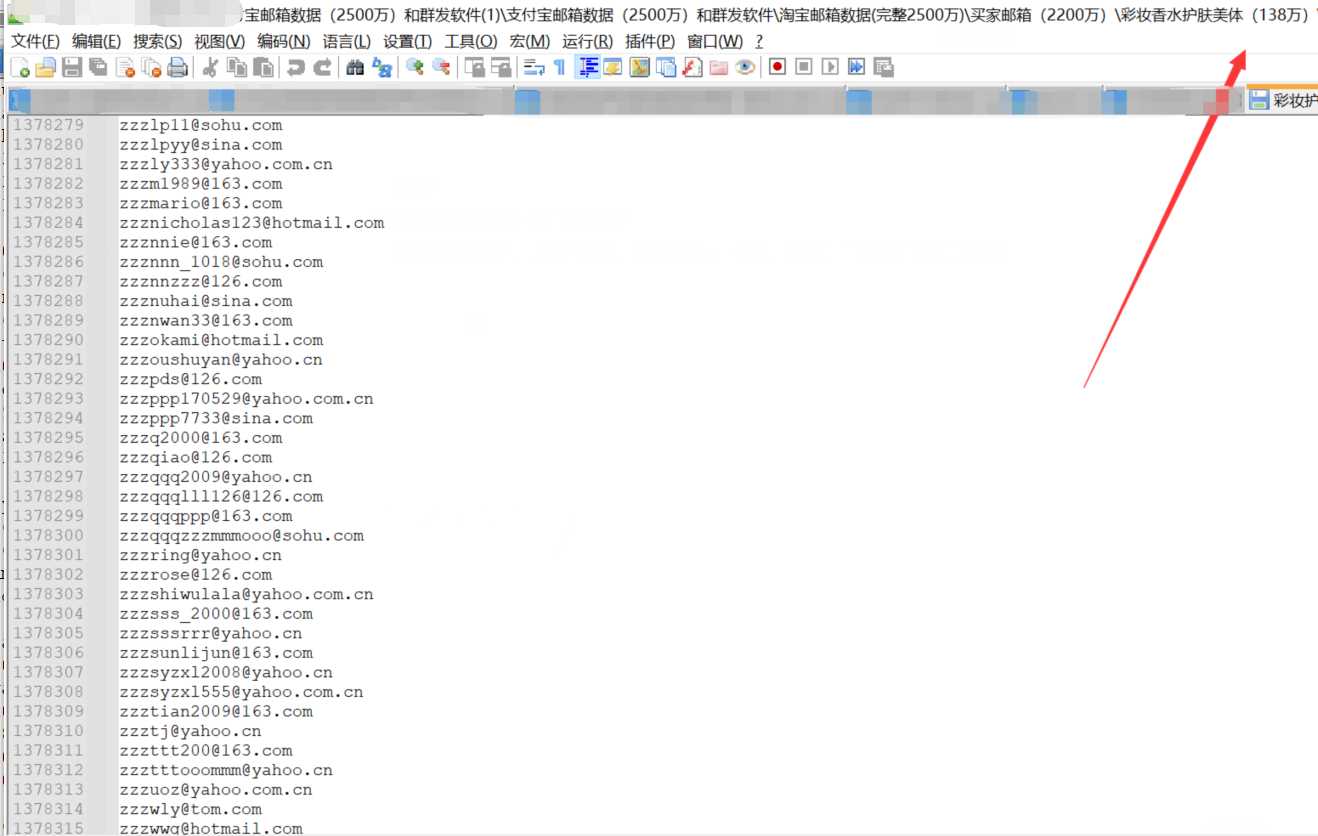The width and height of the screenshot is (1318, 836).
Task: Switch to the 彩妆护 document tab
Action: click(x=1282, y=100)
